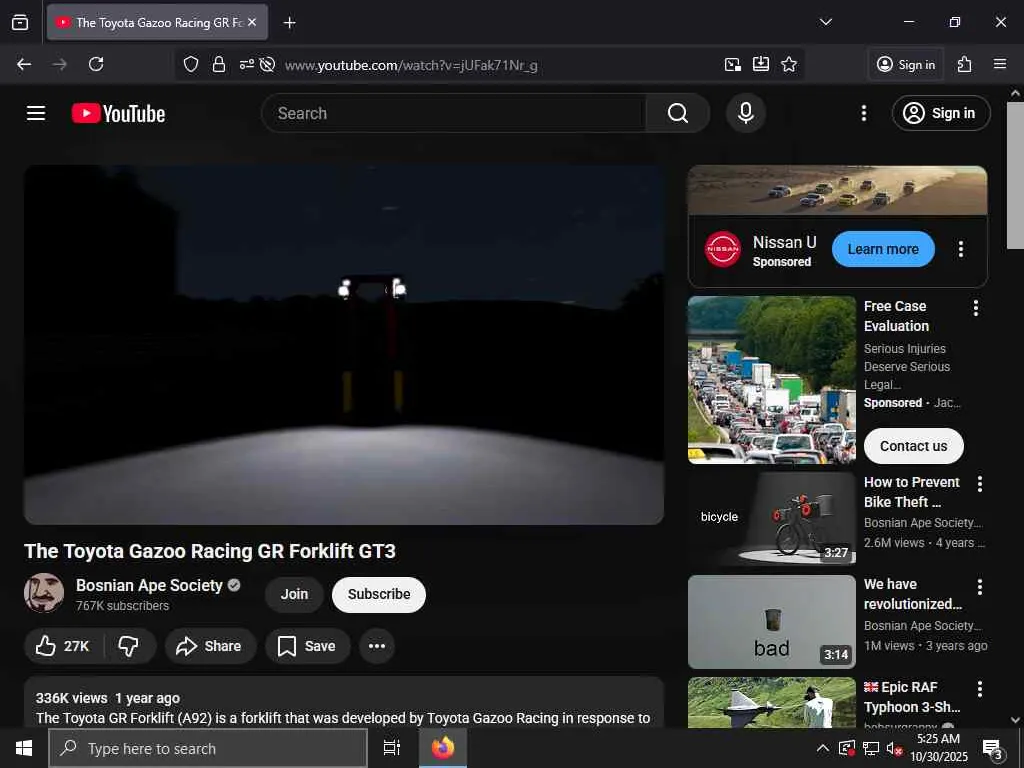Dislike the video with thumbs down
This screenshot has height=768, width=1024.
[x=129, y=646]
